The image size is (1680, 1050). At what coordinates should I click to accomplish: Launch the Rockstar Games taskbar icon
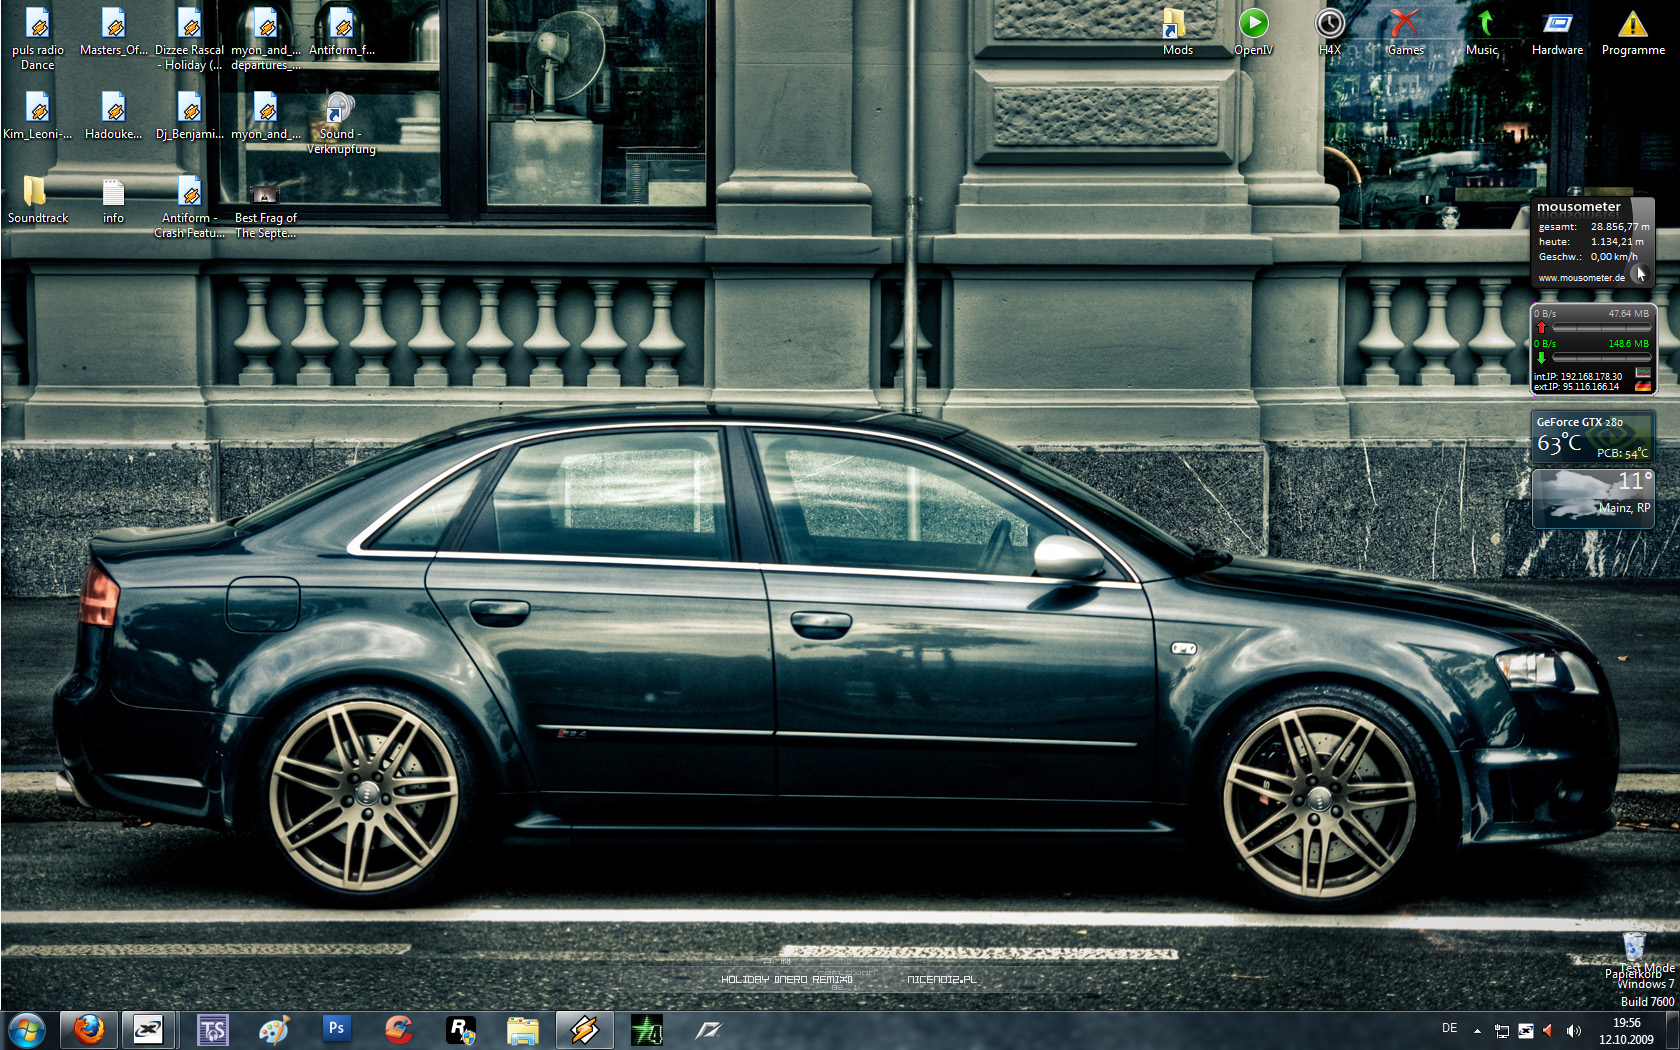pyautogui.click(x=460, y=1029)
